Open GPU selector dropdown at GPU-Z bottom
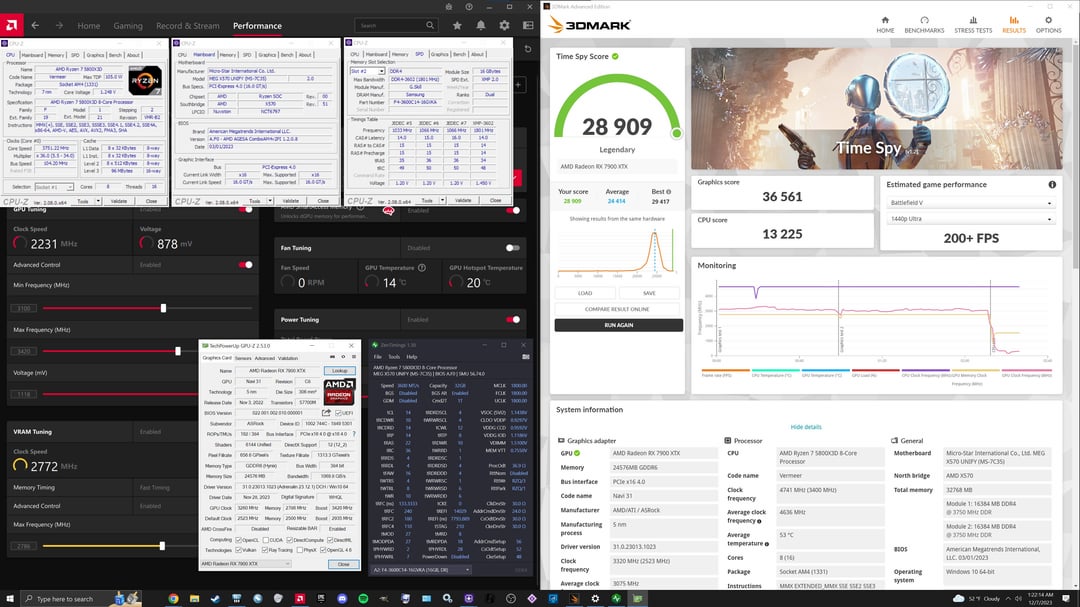The image size is (1080, 607). click(x=245, y=564)
